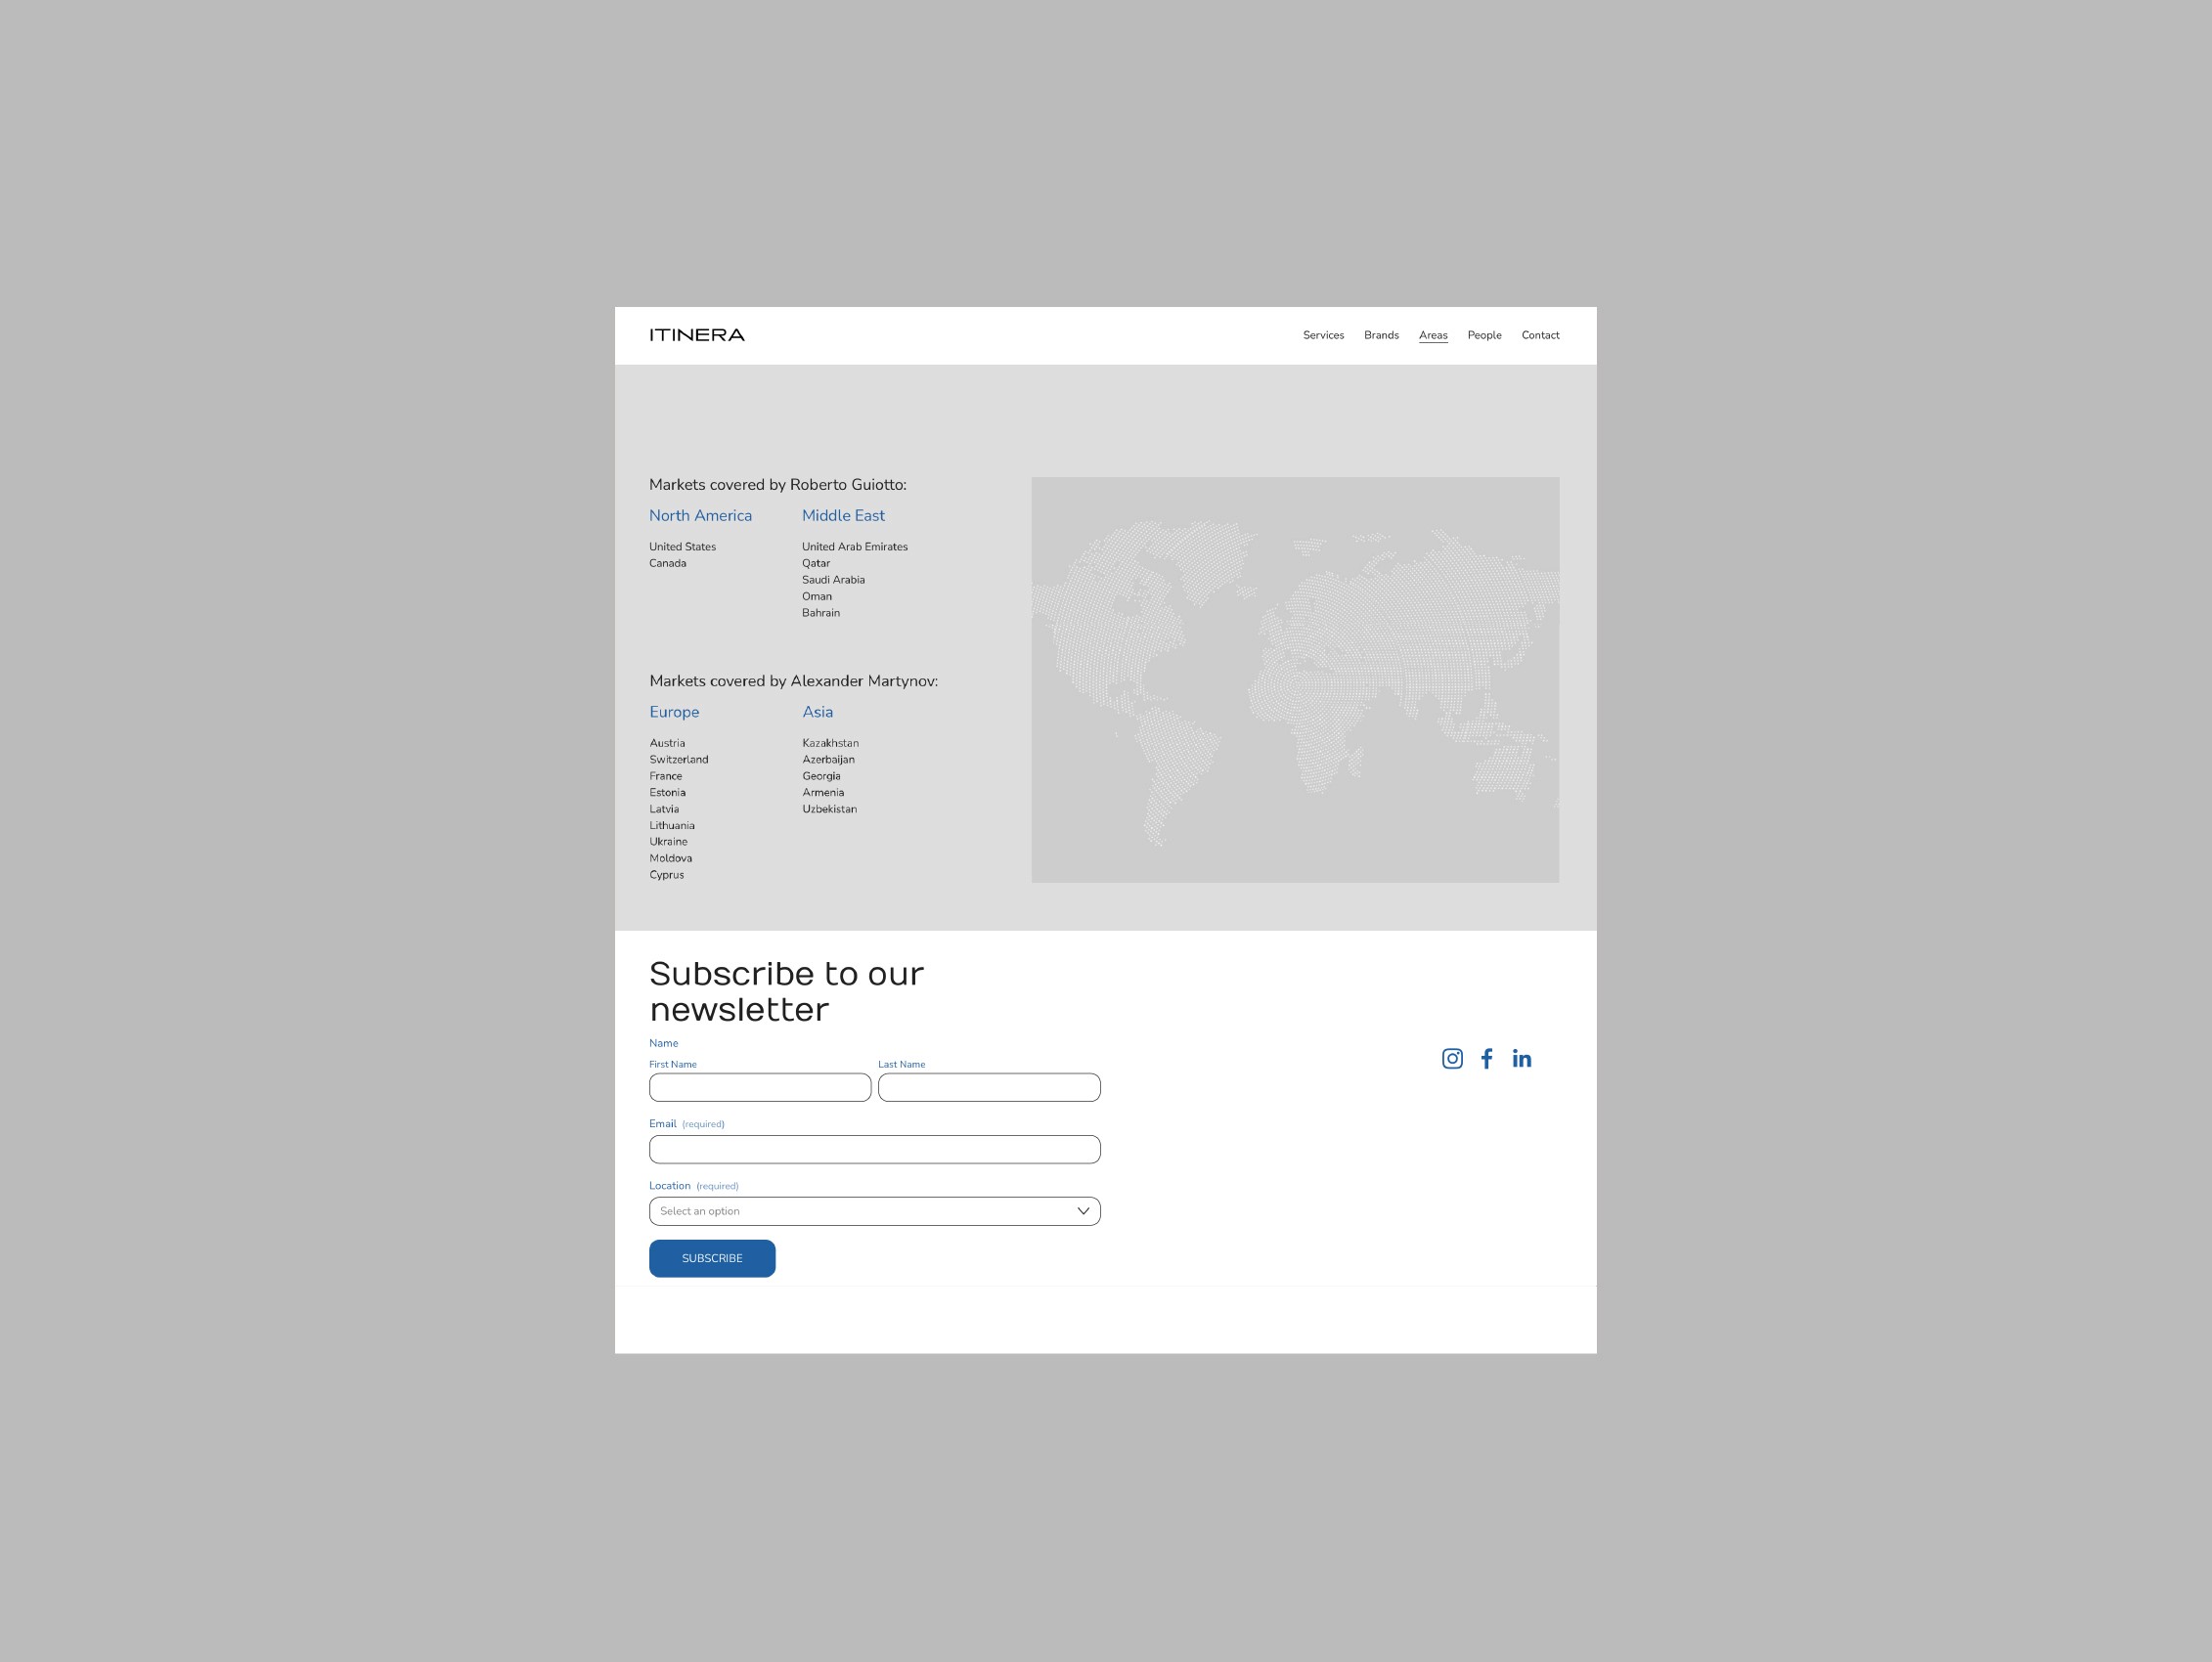
Task: Click the North America region heading
Action: coord(700,516)
